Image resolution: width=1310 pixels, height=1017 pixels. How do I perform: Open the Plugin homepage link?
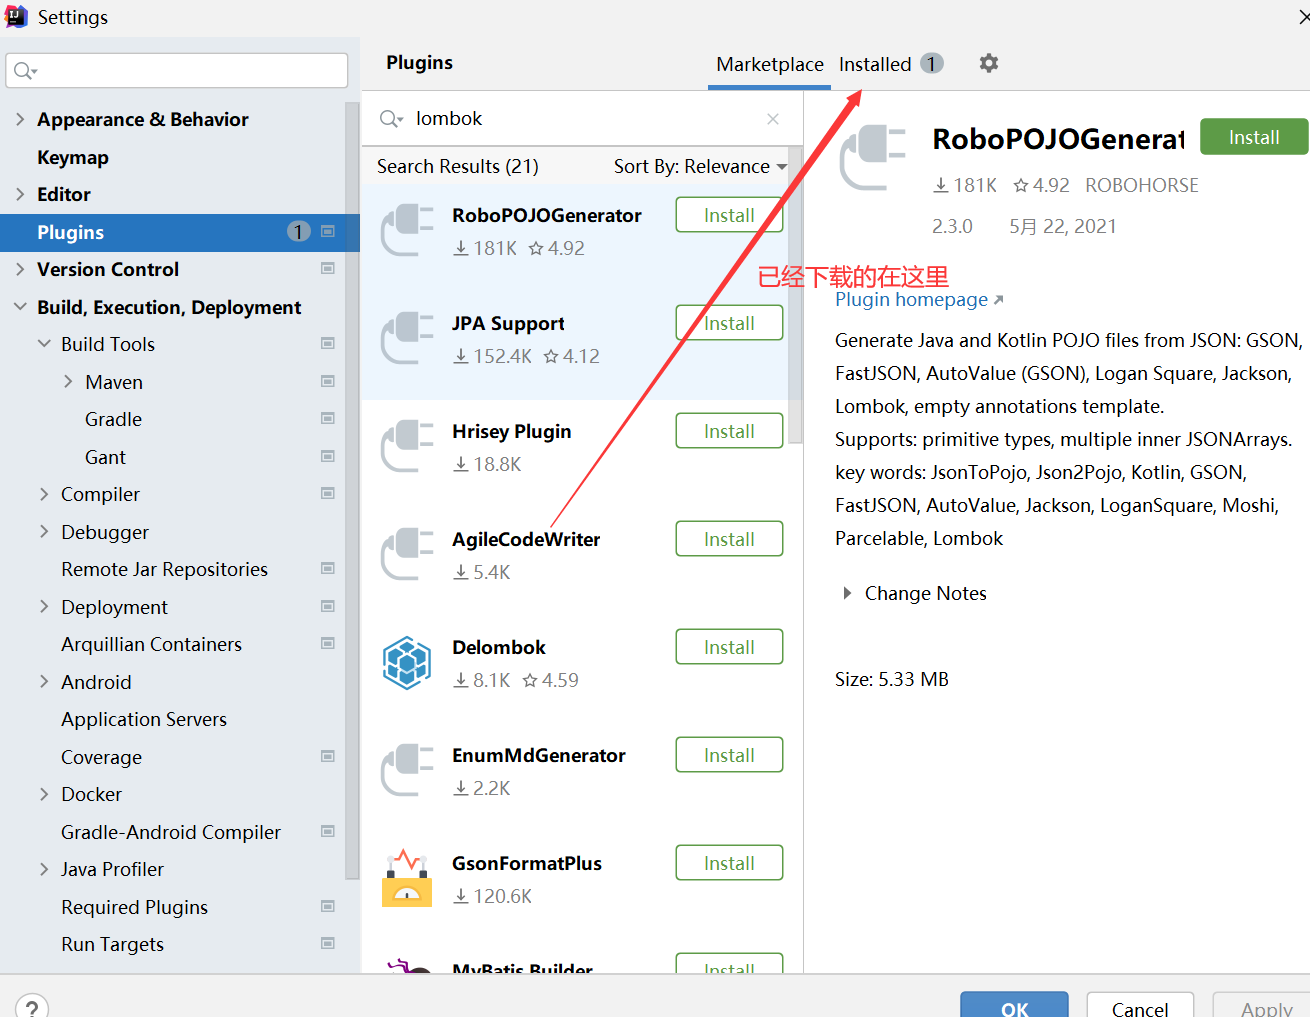[x=919, y=299]
